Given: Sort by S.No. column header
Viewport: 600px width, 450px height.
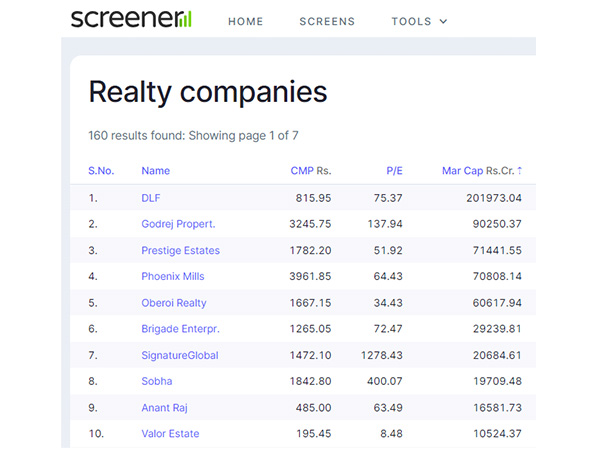Looking at the screenshot, I should coord(101,171).
